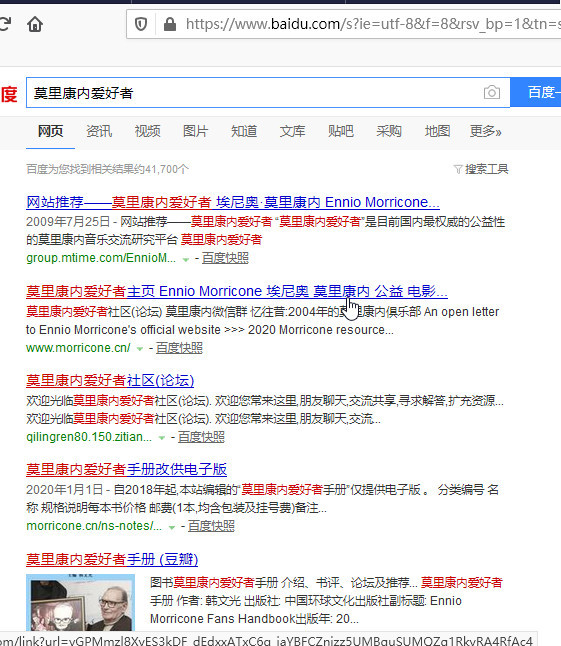561x646 pixels.
Task: Open the tracking protection shield icon
Action: pos(141,24)
